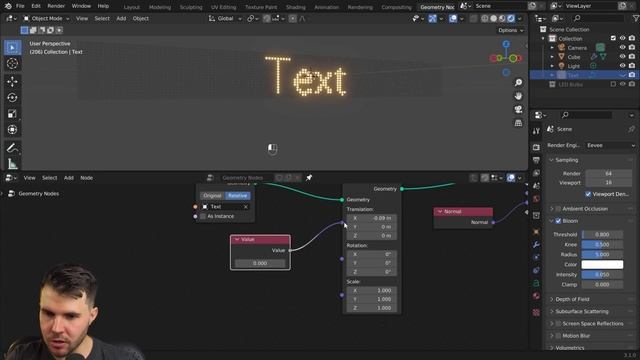Toggle the camera view icon in viewport

(518, 109)
